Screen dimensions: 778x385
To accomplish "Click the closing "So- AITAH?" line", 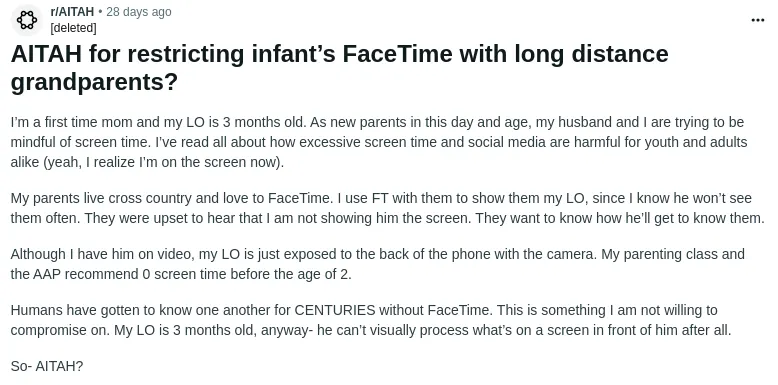I will pos(47,367).
